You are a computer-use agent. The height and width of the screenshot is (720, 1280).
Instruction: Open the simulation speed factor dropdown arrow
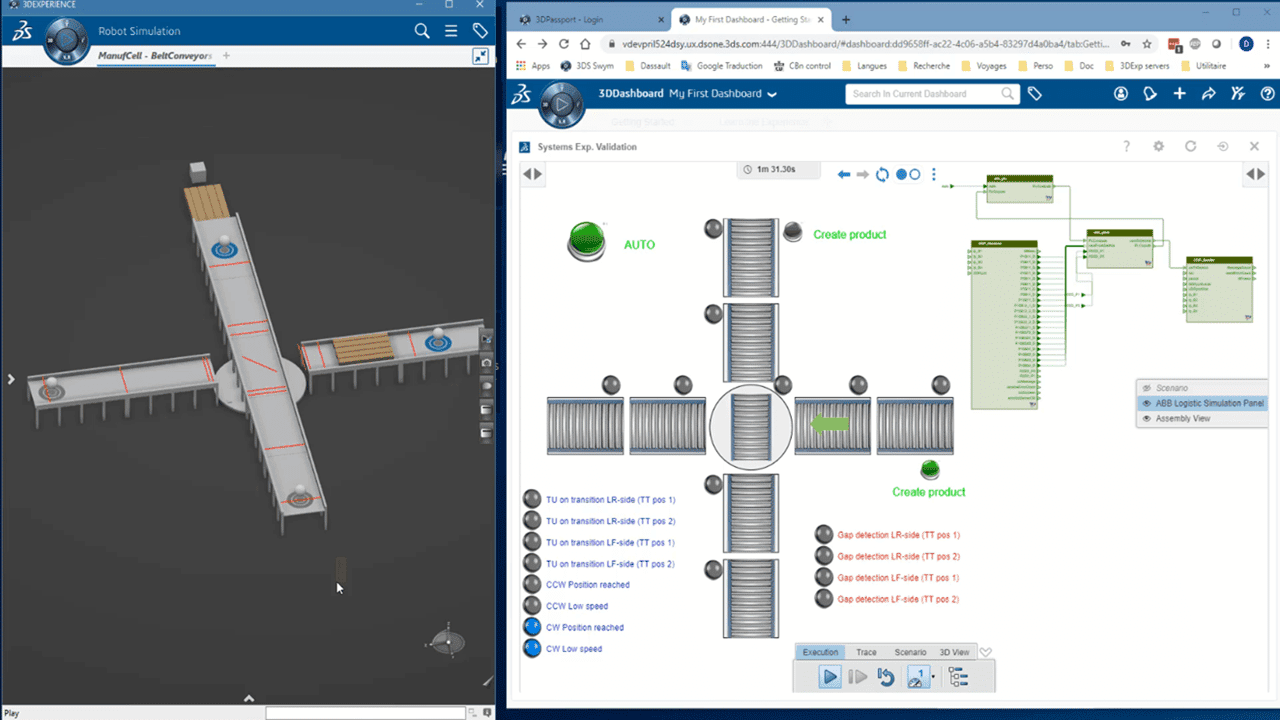click(934, 677)
